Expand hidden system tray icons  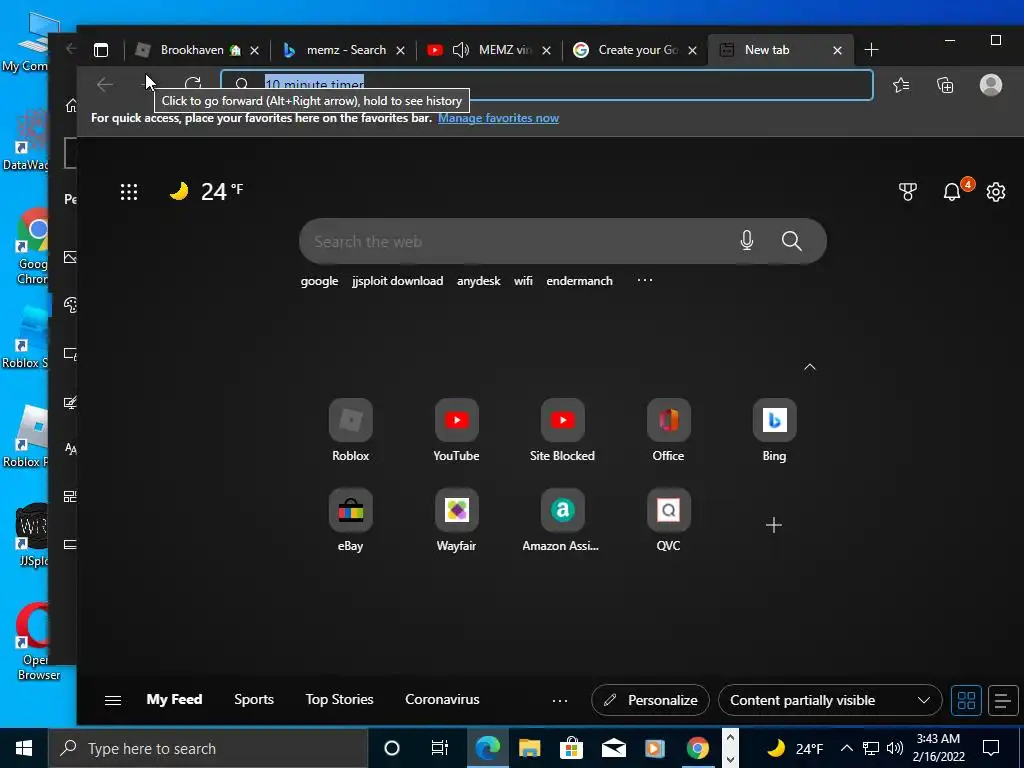coord(846,748)
